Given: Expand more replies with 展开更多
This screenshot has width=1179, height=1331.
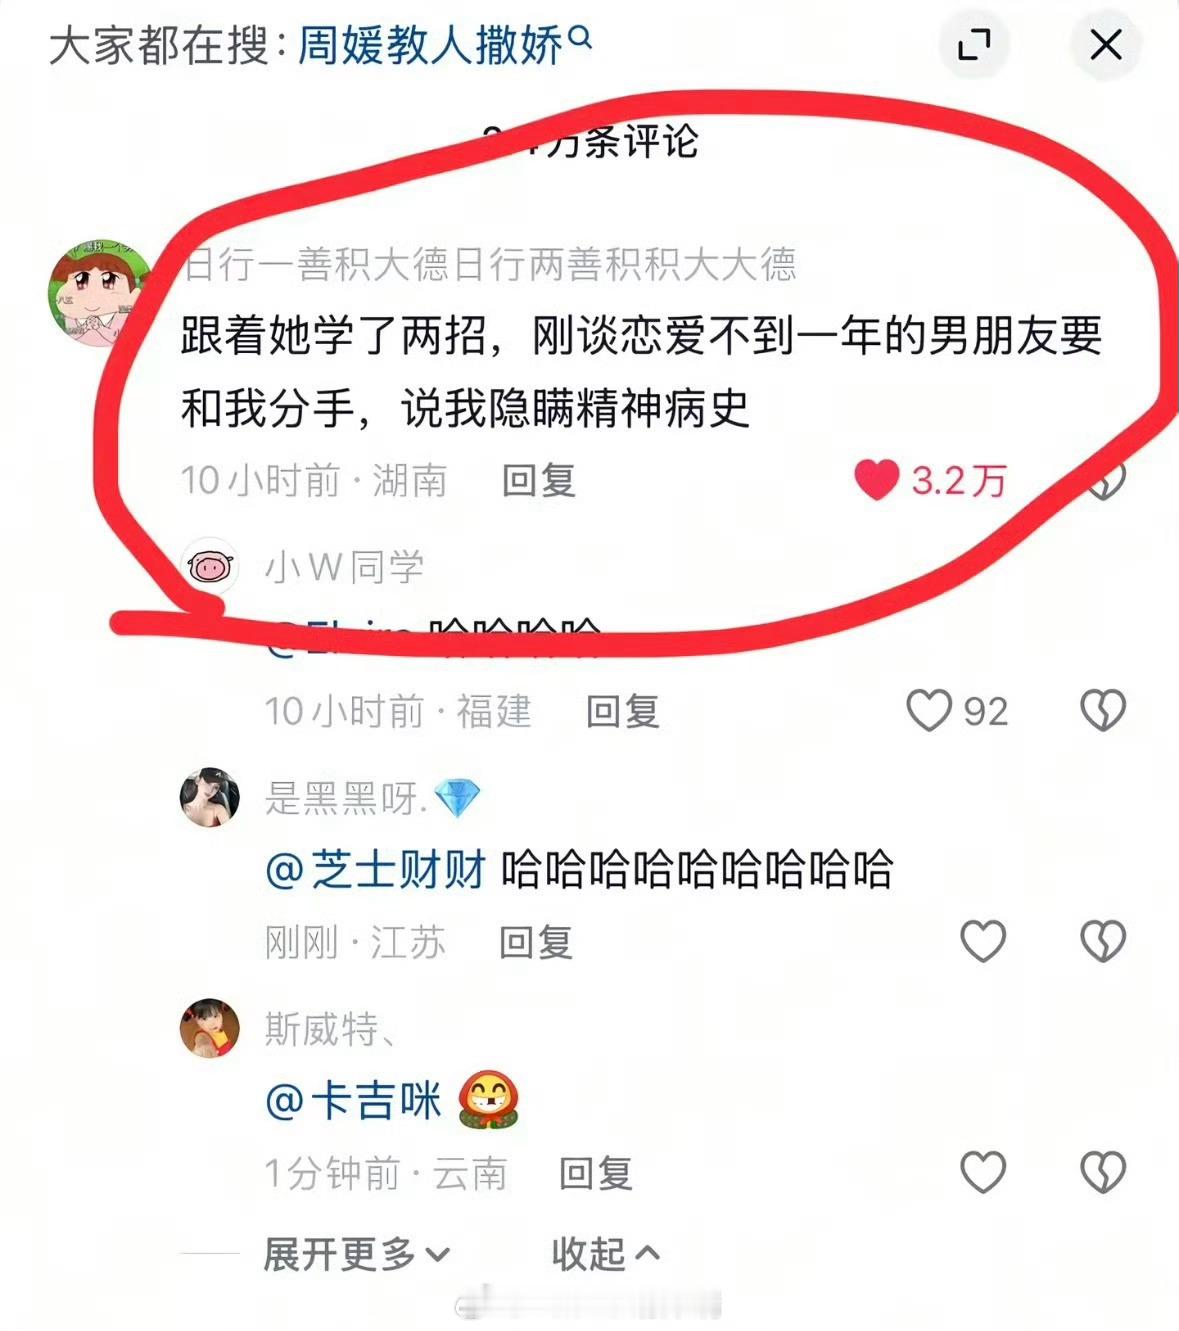Looking at the screenshot, I should (356, 1253).
